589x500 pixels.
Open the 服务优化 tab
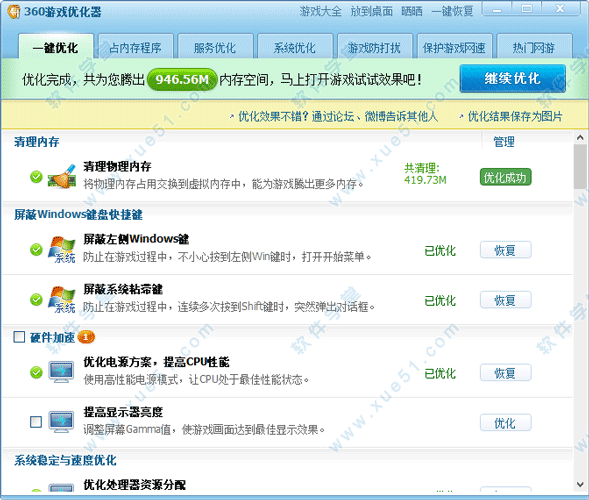pos(215,47)
